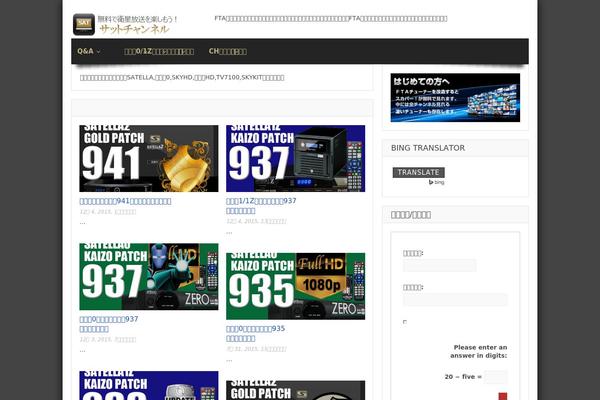Click the second sidebar form input field
Viewport: 600px width, 400px height.
pos(455,299)
